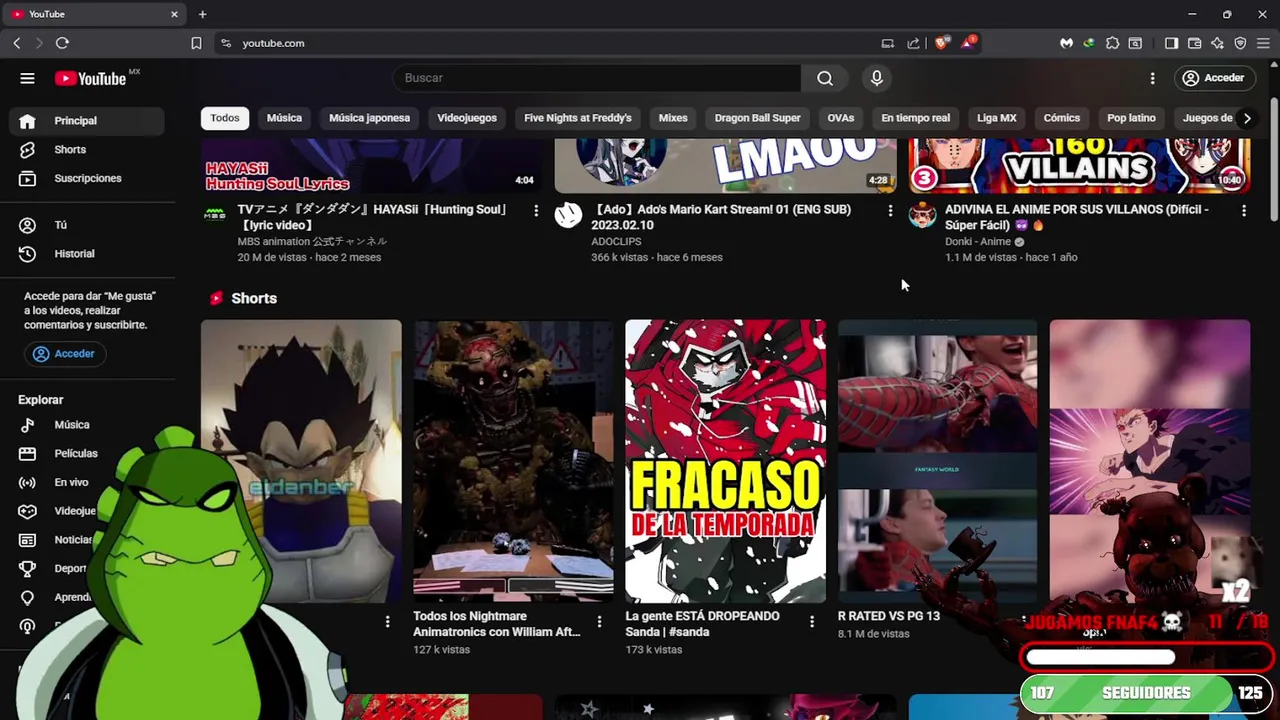Open Brave VPN shield icon
The height and width of the screenshot is (720, 1280).
tap(1241, 43)
